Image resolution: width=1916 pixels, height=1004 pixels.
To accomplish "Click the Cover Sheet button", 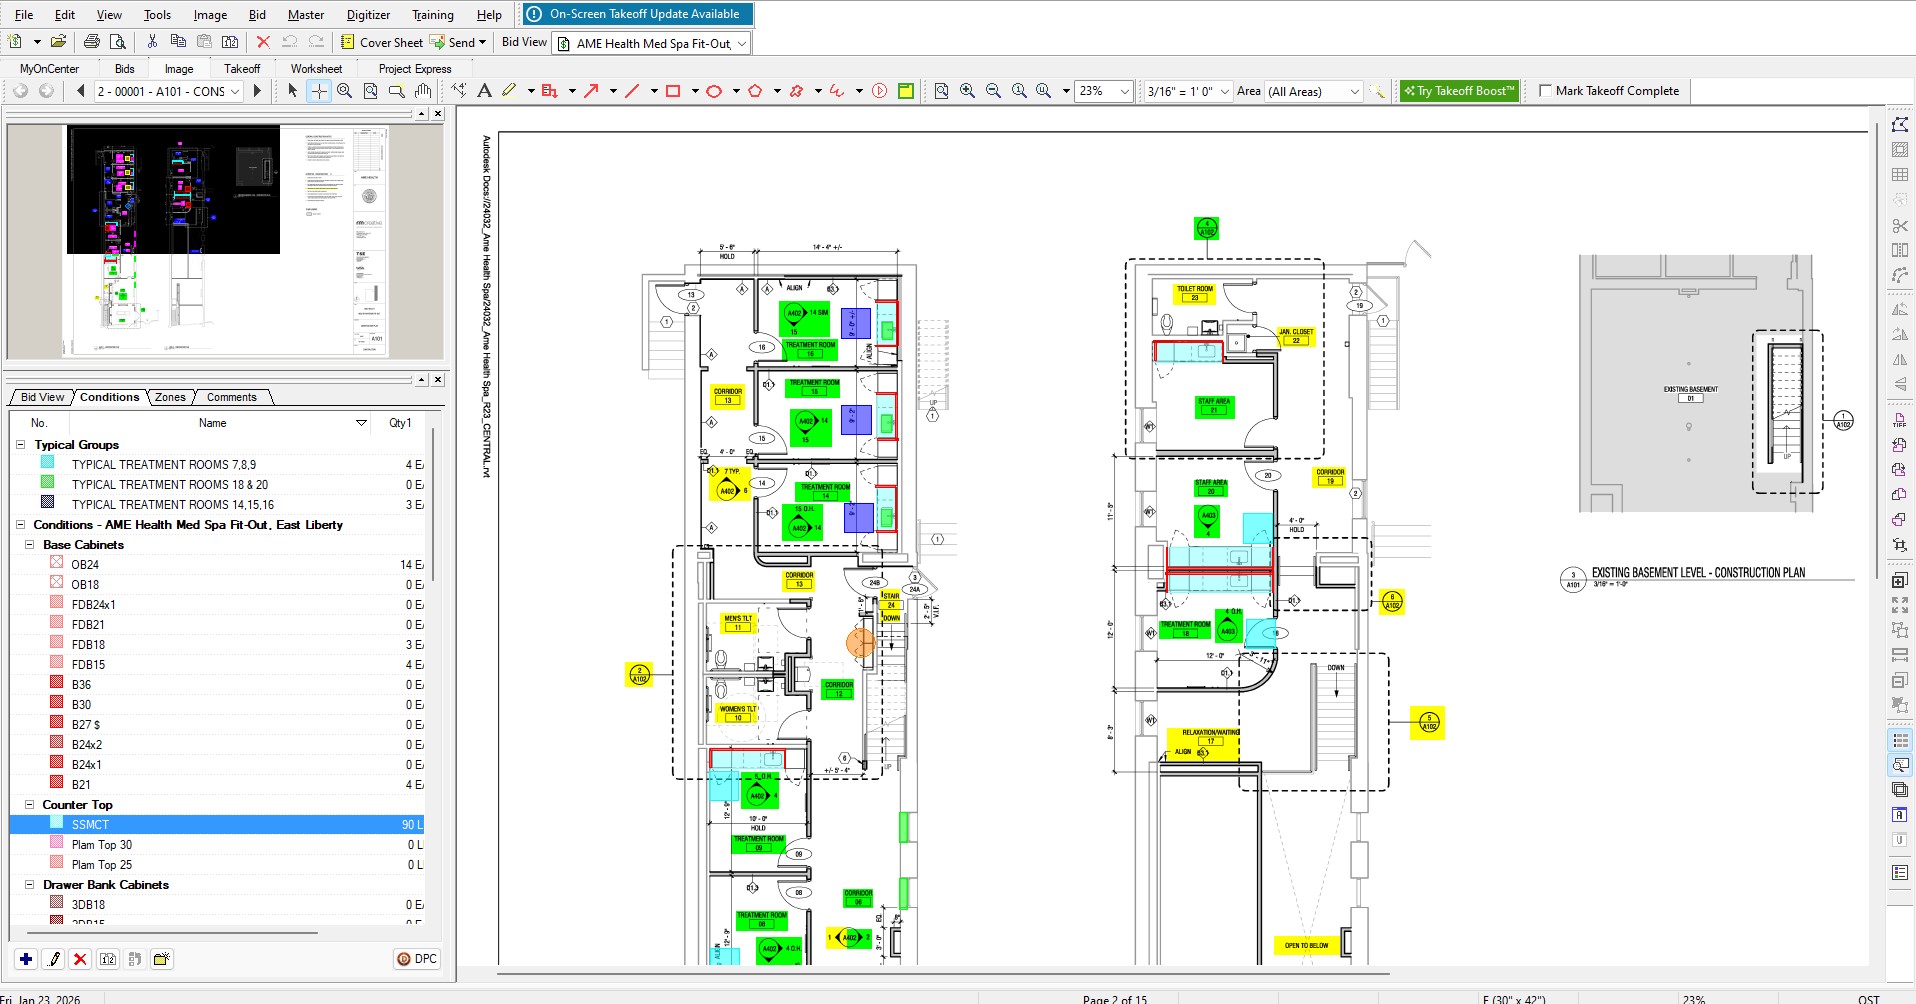I will pyautogui.click(x=382, y=42).
